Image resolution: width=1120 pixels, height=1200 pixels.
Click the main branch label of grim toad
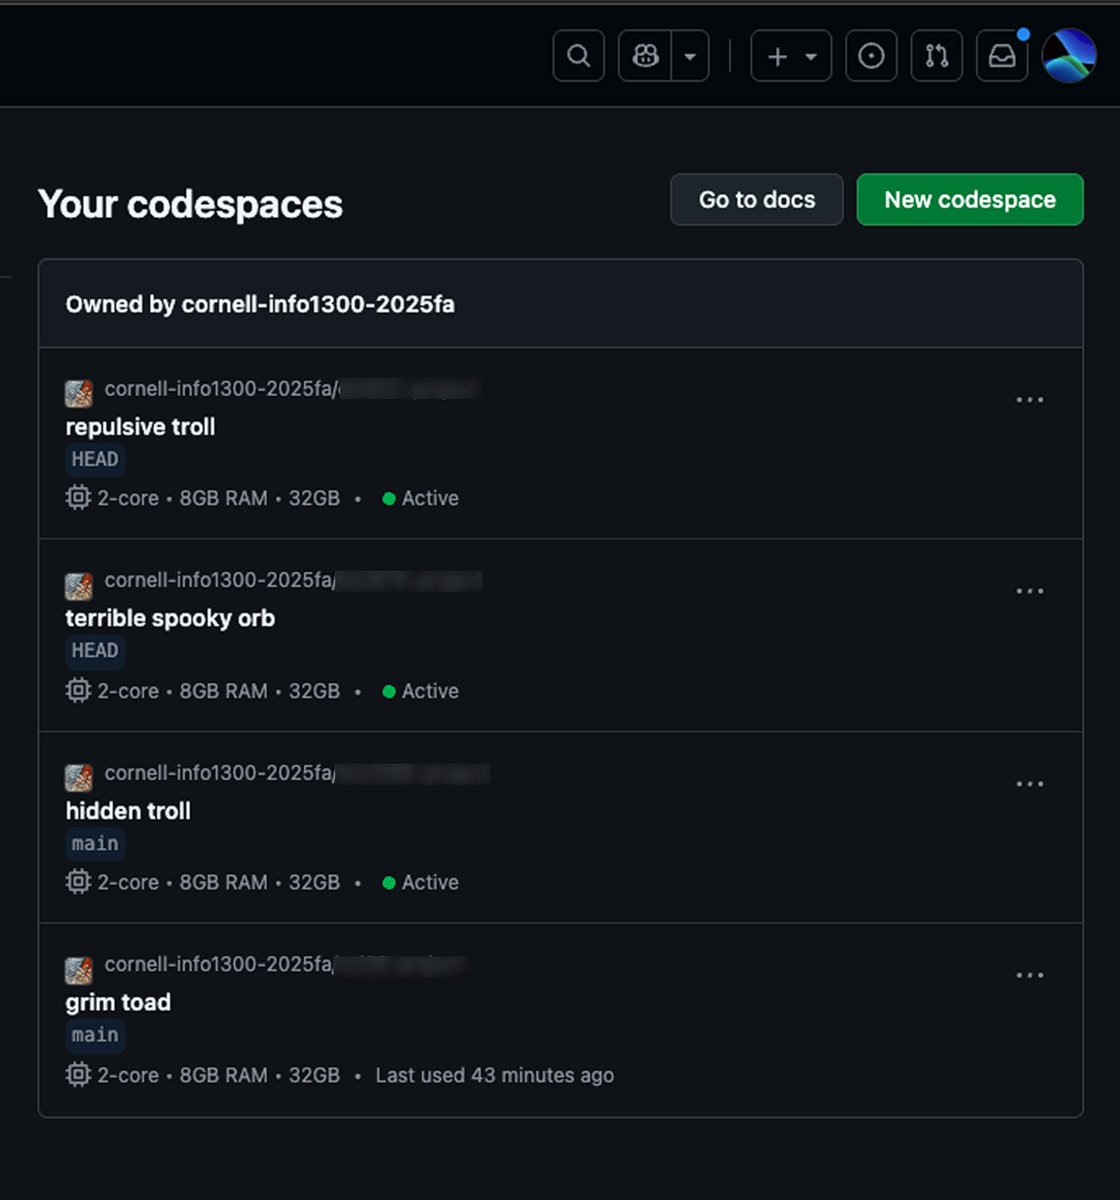(95, 1035)
